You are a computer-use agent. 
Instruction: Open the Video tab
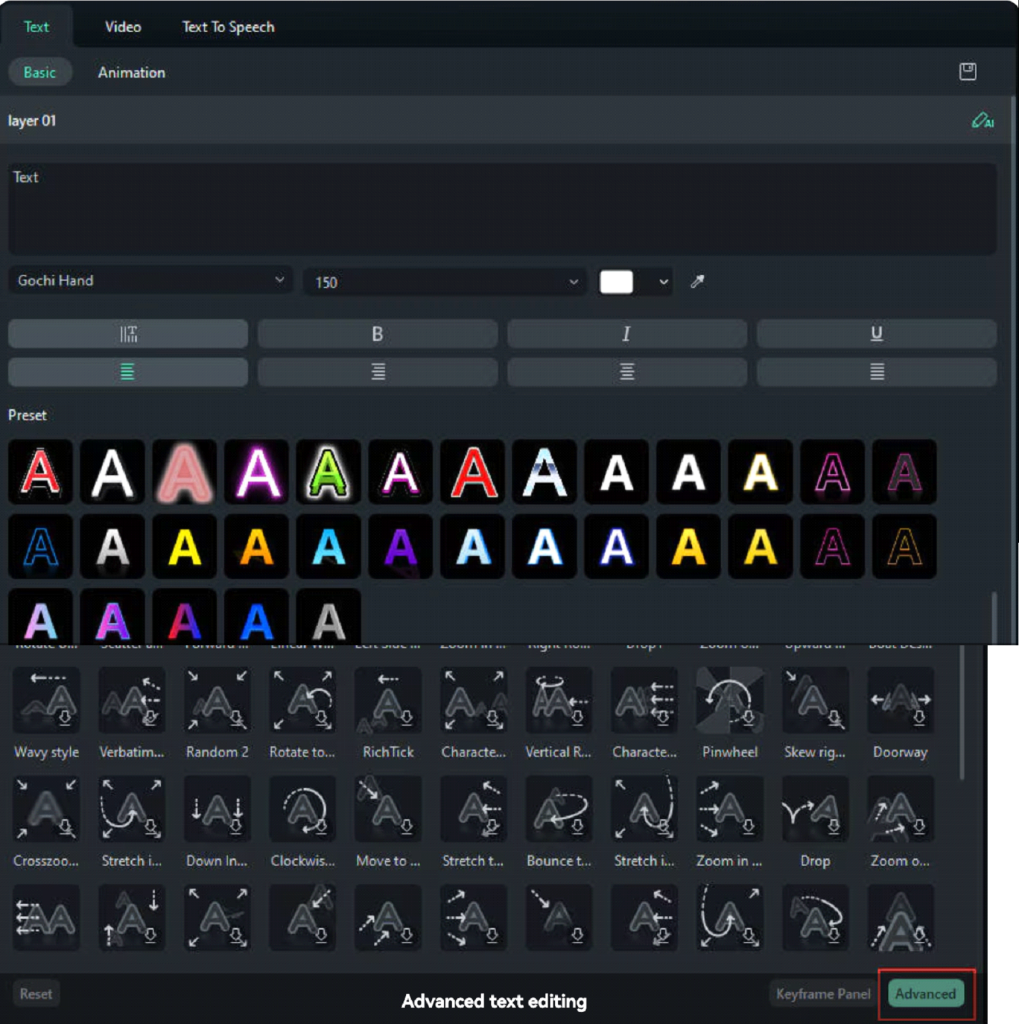123,27
